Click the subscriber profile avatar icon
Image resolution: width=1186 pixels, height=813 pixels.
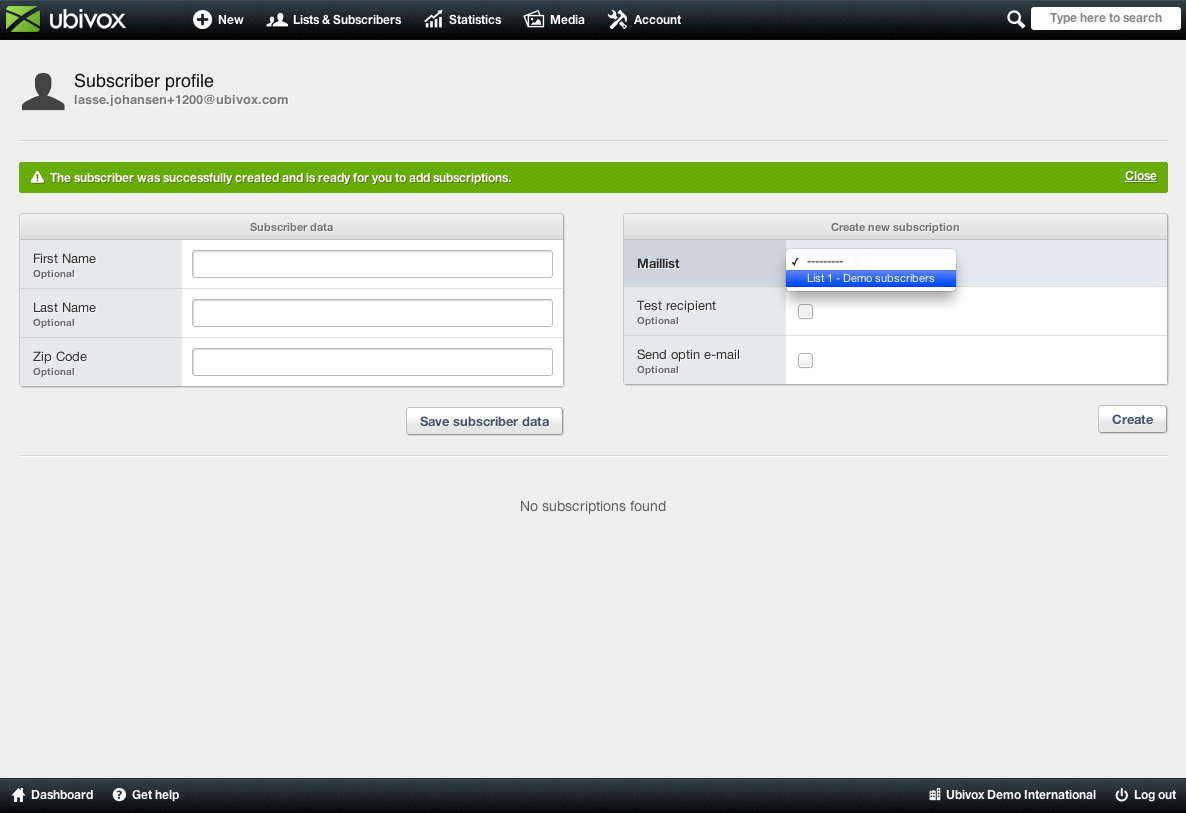[43, 92]
